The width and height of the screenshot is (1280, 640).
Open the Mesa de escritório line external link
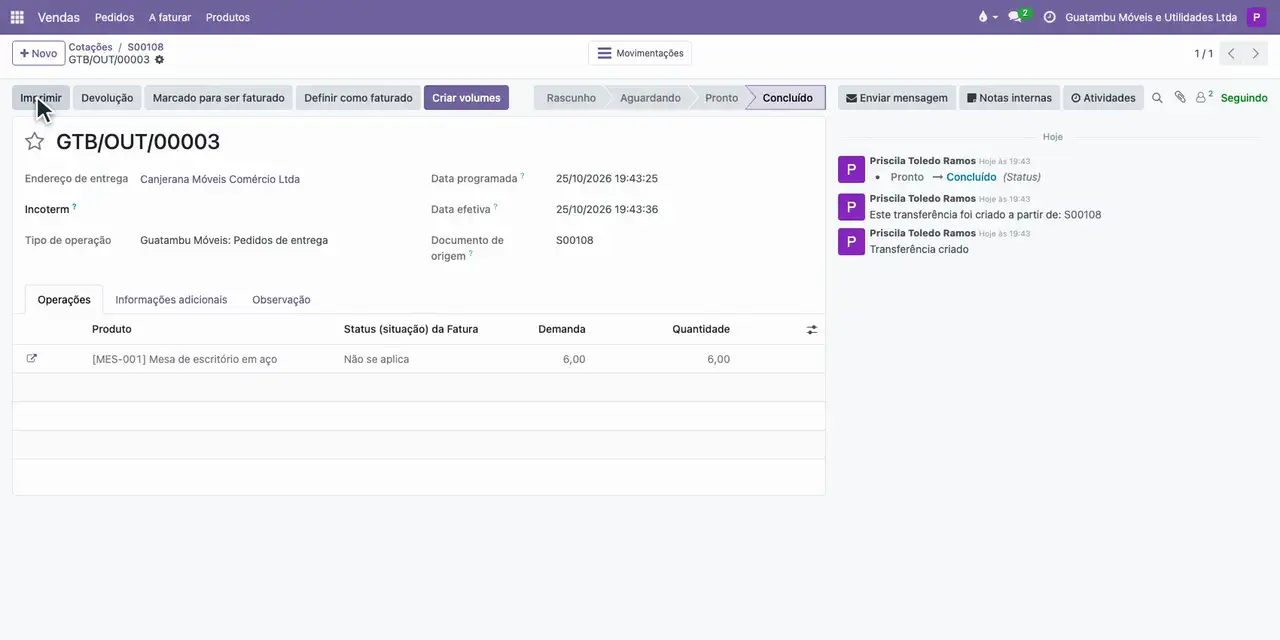pyautogui.click(x=32, y=358)
